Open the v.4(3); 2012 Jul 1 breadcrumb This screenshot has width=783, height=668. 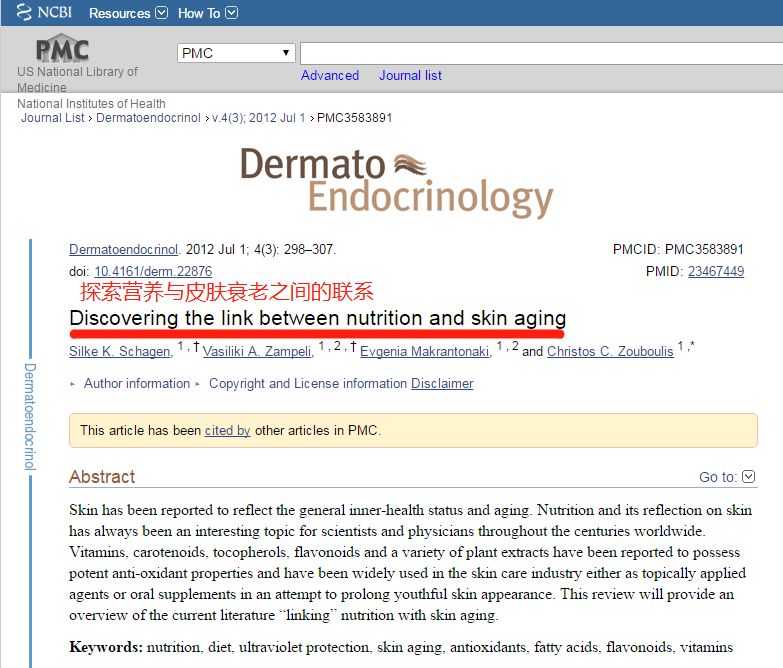tap(259, 118)
